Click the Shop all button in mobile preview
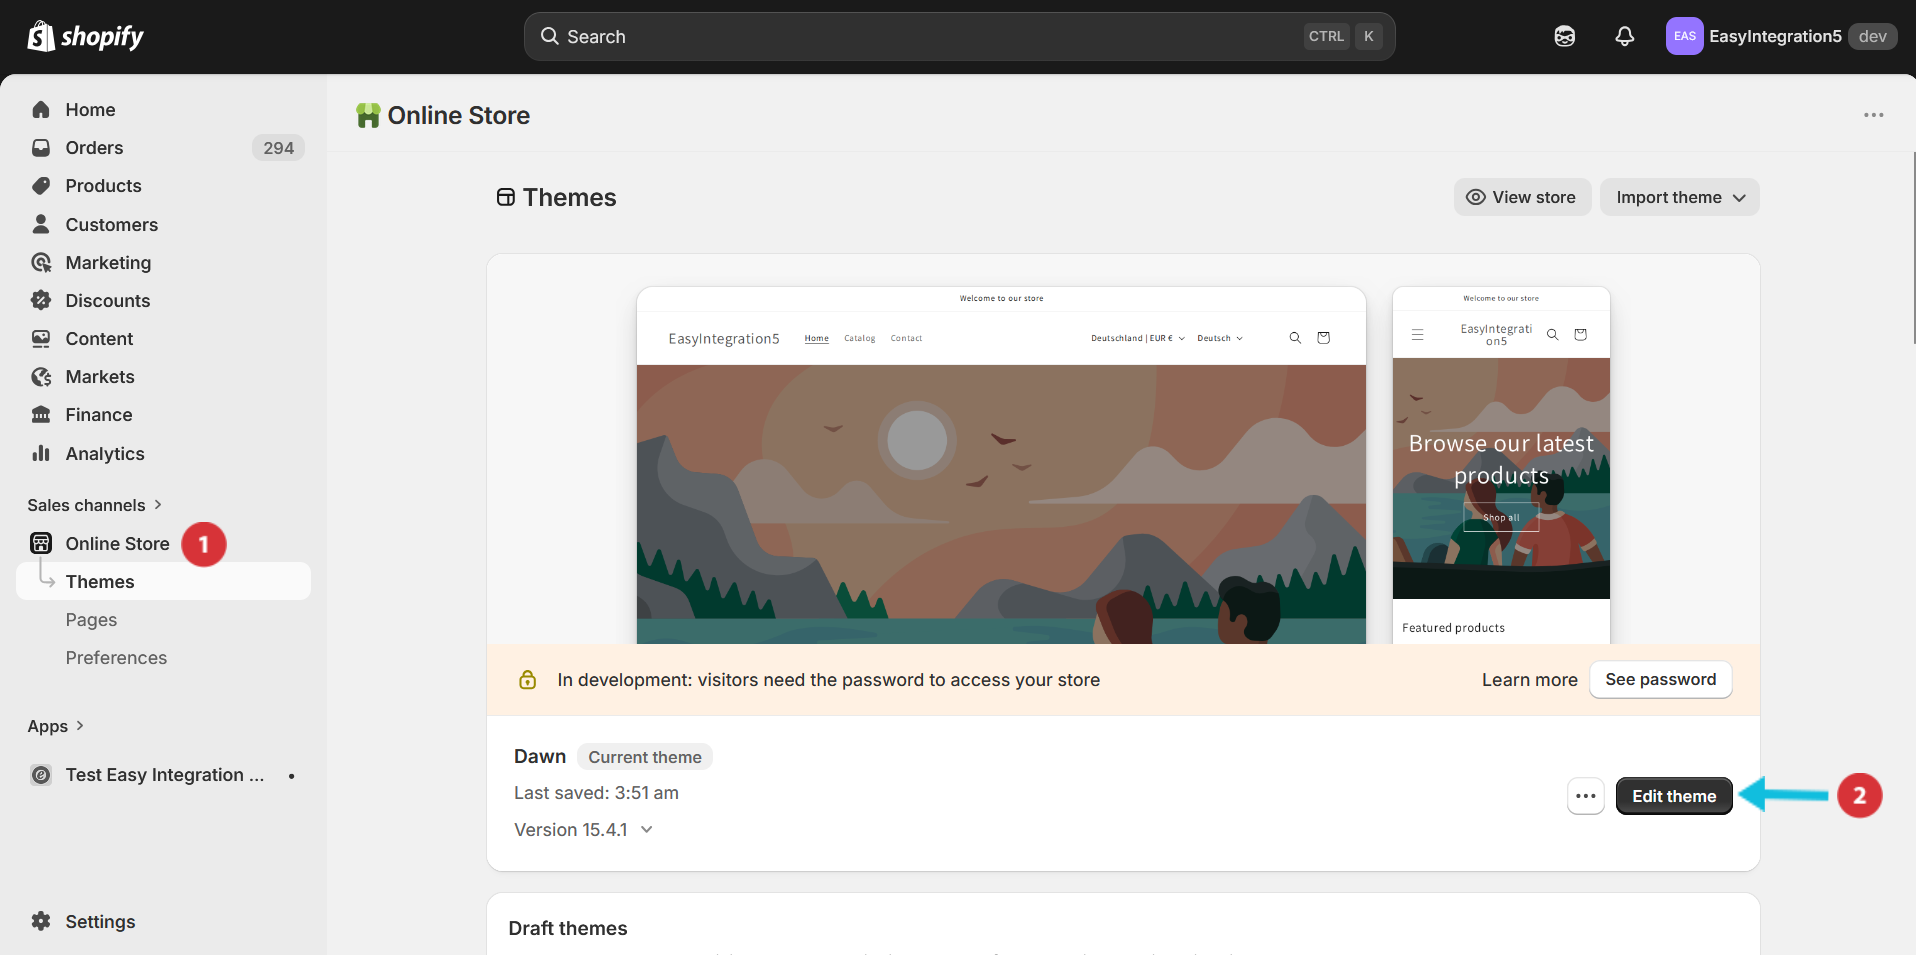The width and height of the screenshot is (1916, 955). (x=1501, y=517)
